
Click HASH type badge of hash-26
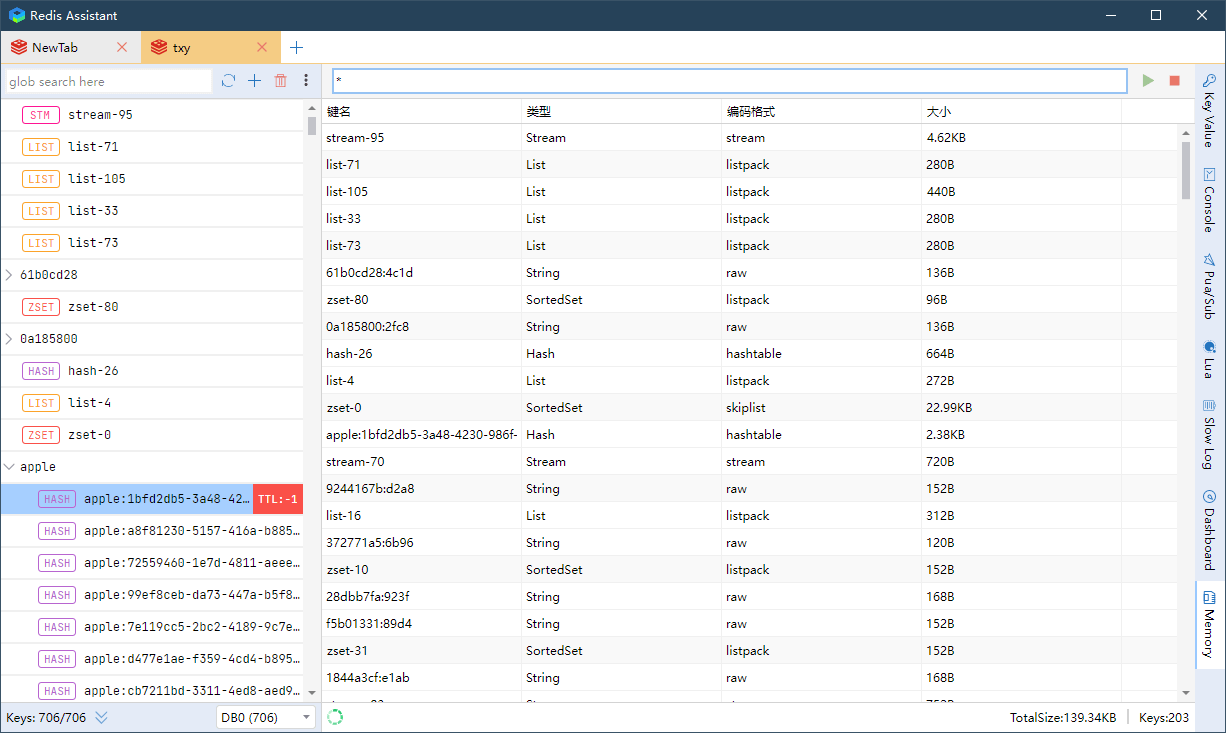click(40, 371)
